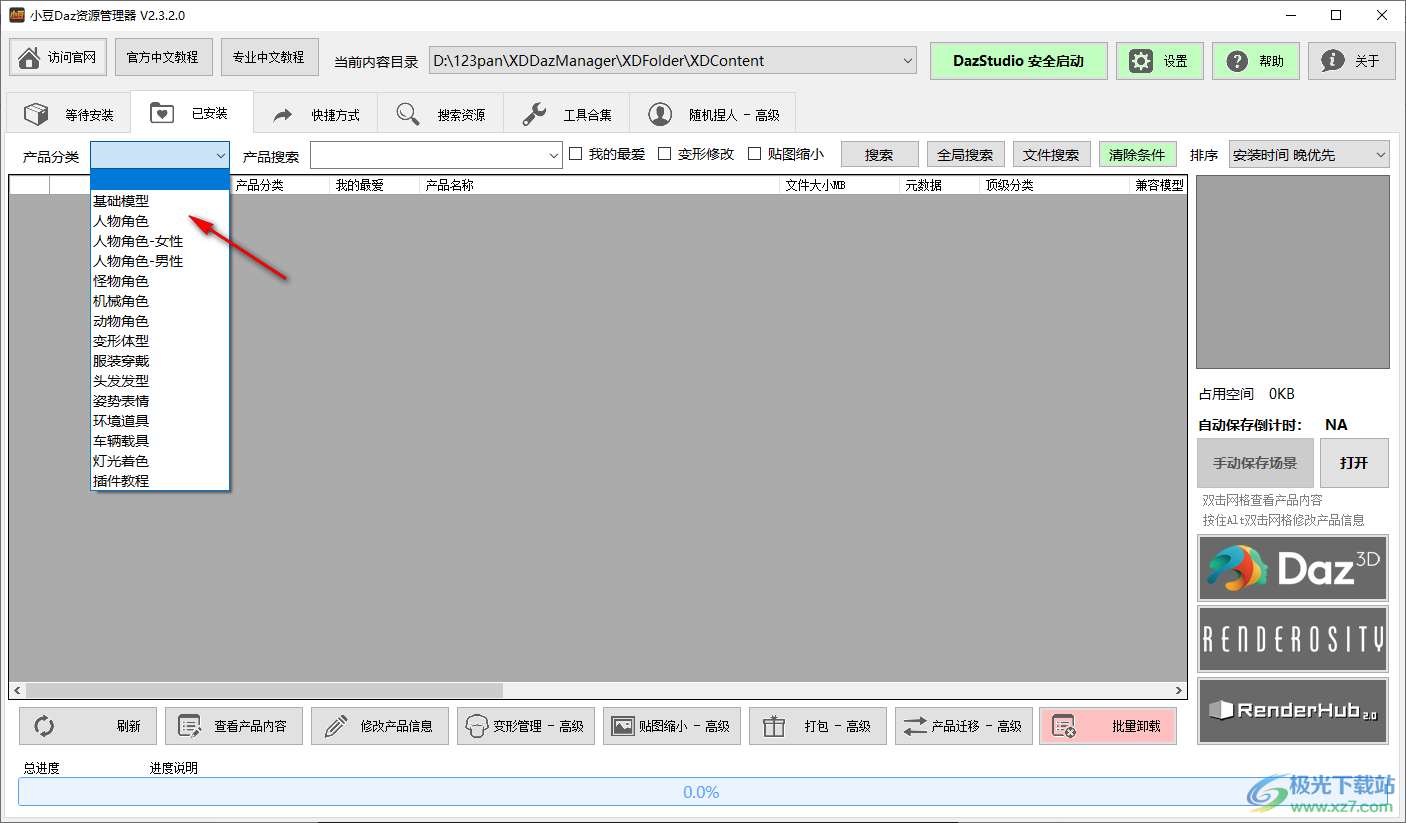Click the question mark 帮助 icon
Viewport: 1406px width, 823px height.
[1237, 61]
